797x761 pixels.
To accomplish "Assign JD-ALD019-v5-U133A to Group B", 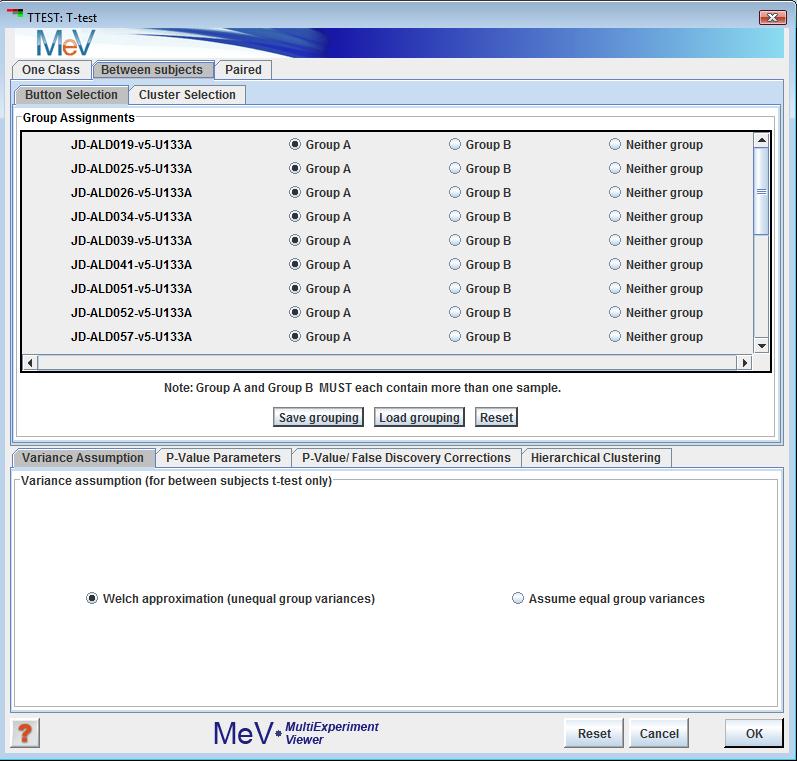I will click(456, 145).
